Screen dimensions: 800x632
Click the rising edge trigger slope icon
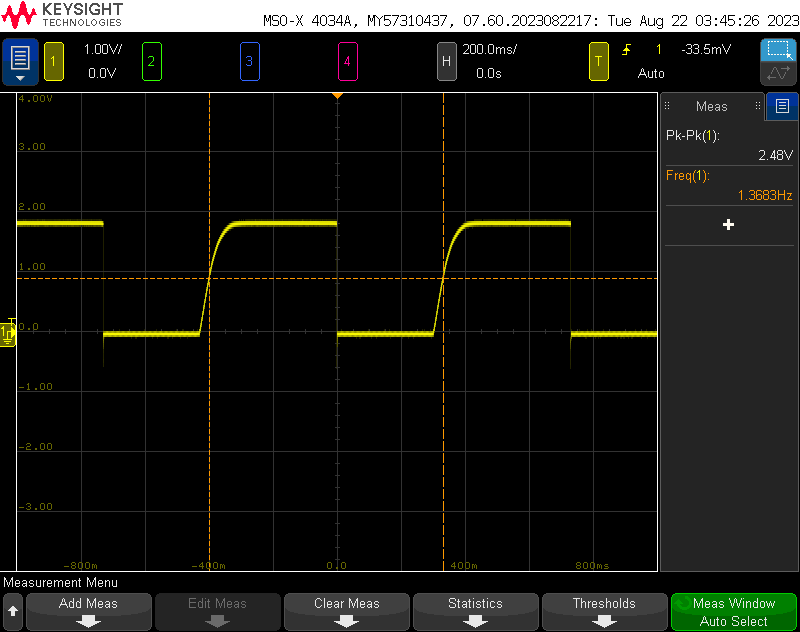pos(627,50)
